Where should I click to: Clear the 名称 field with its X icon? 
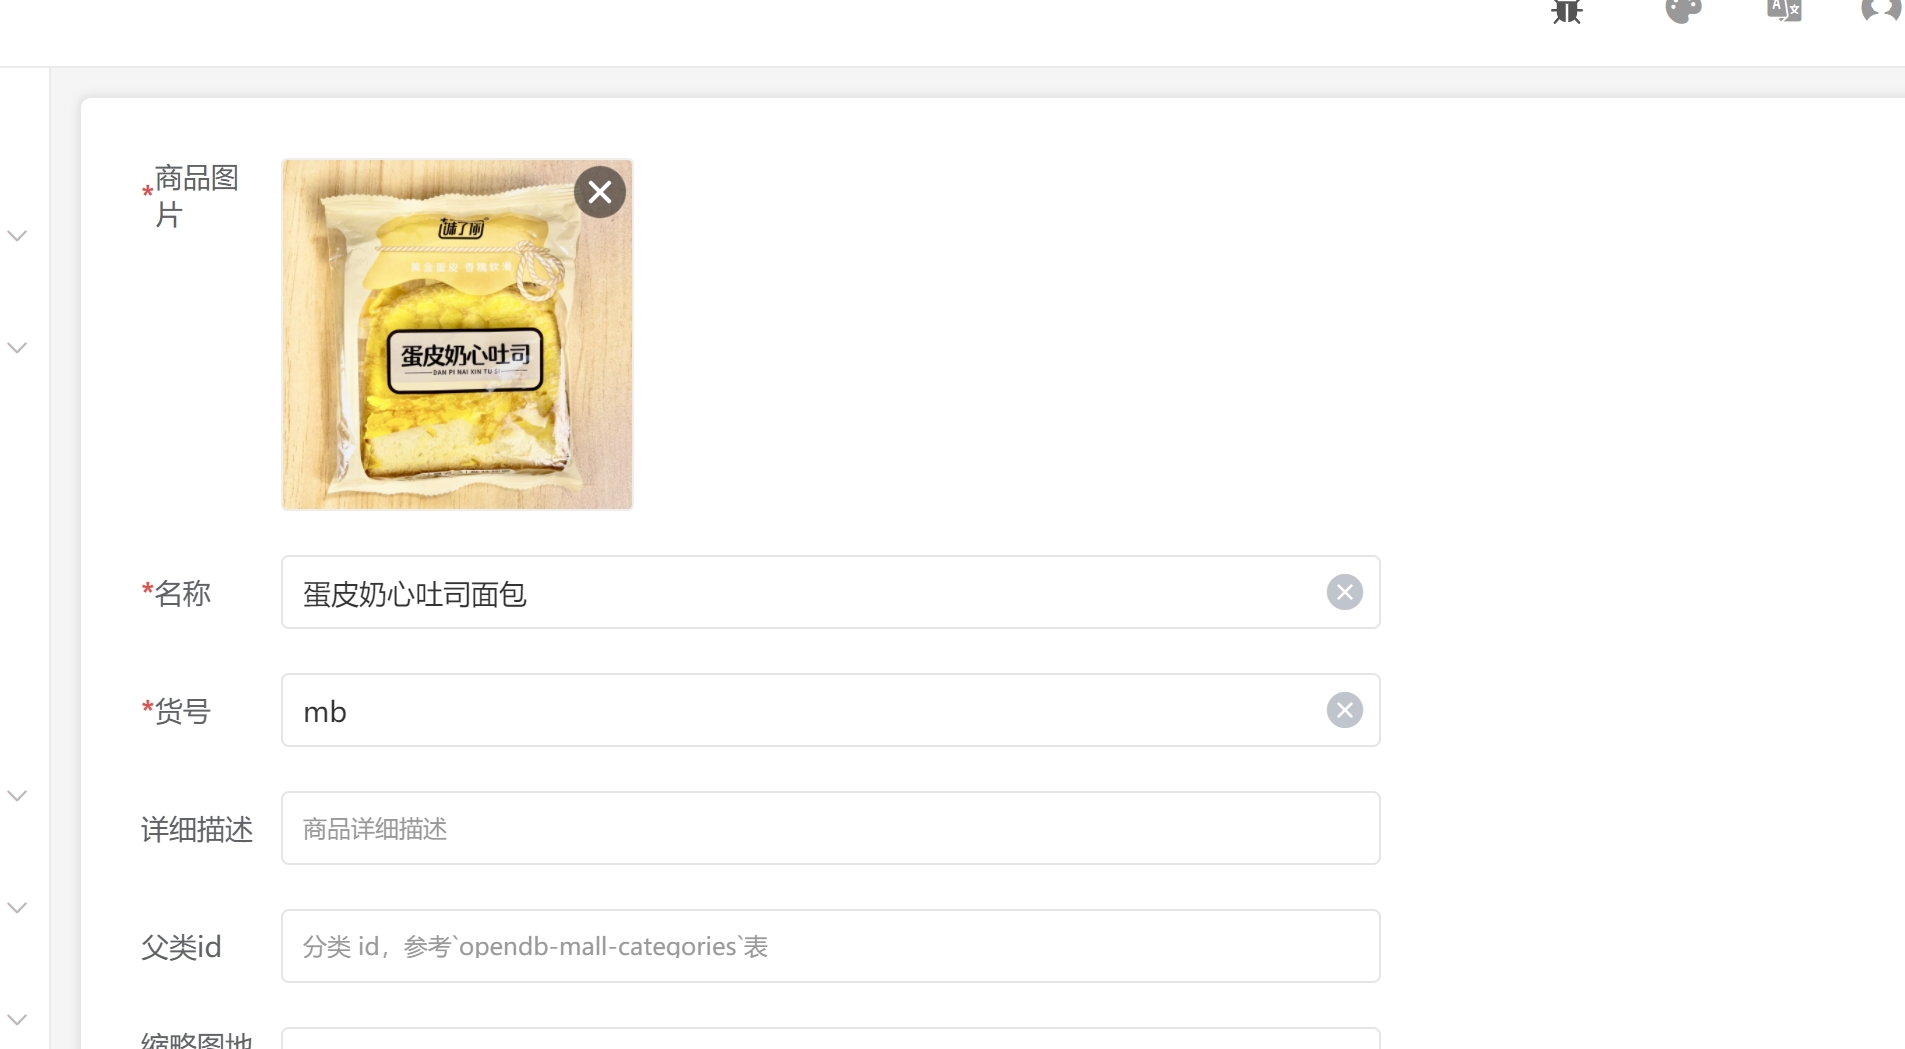[1345, 592]
